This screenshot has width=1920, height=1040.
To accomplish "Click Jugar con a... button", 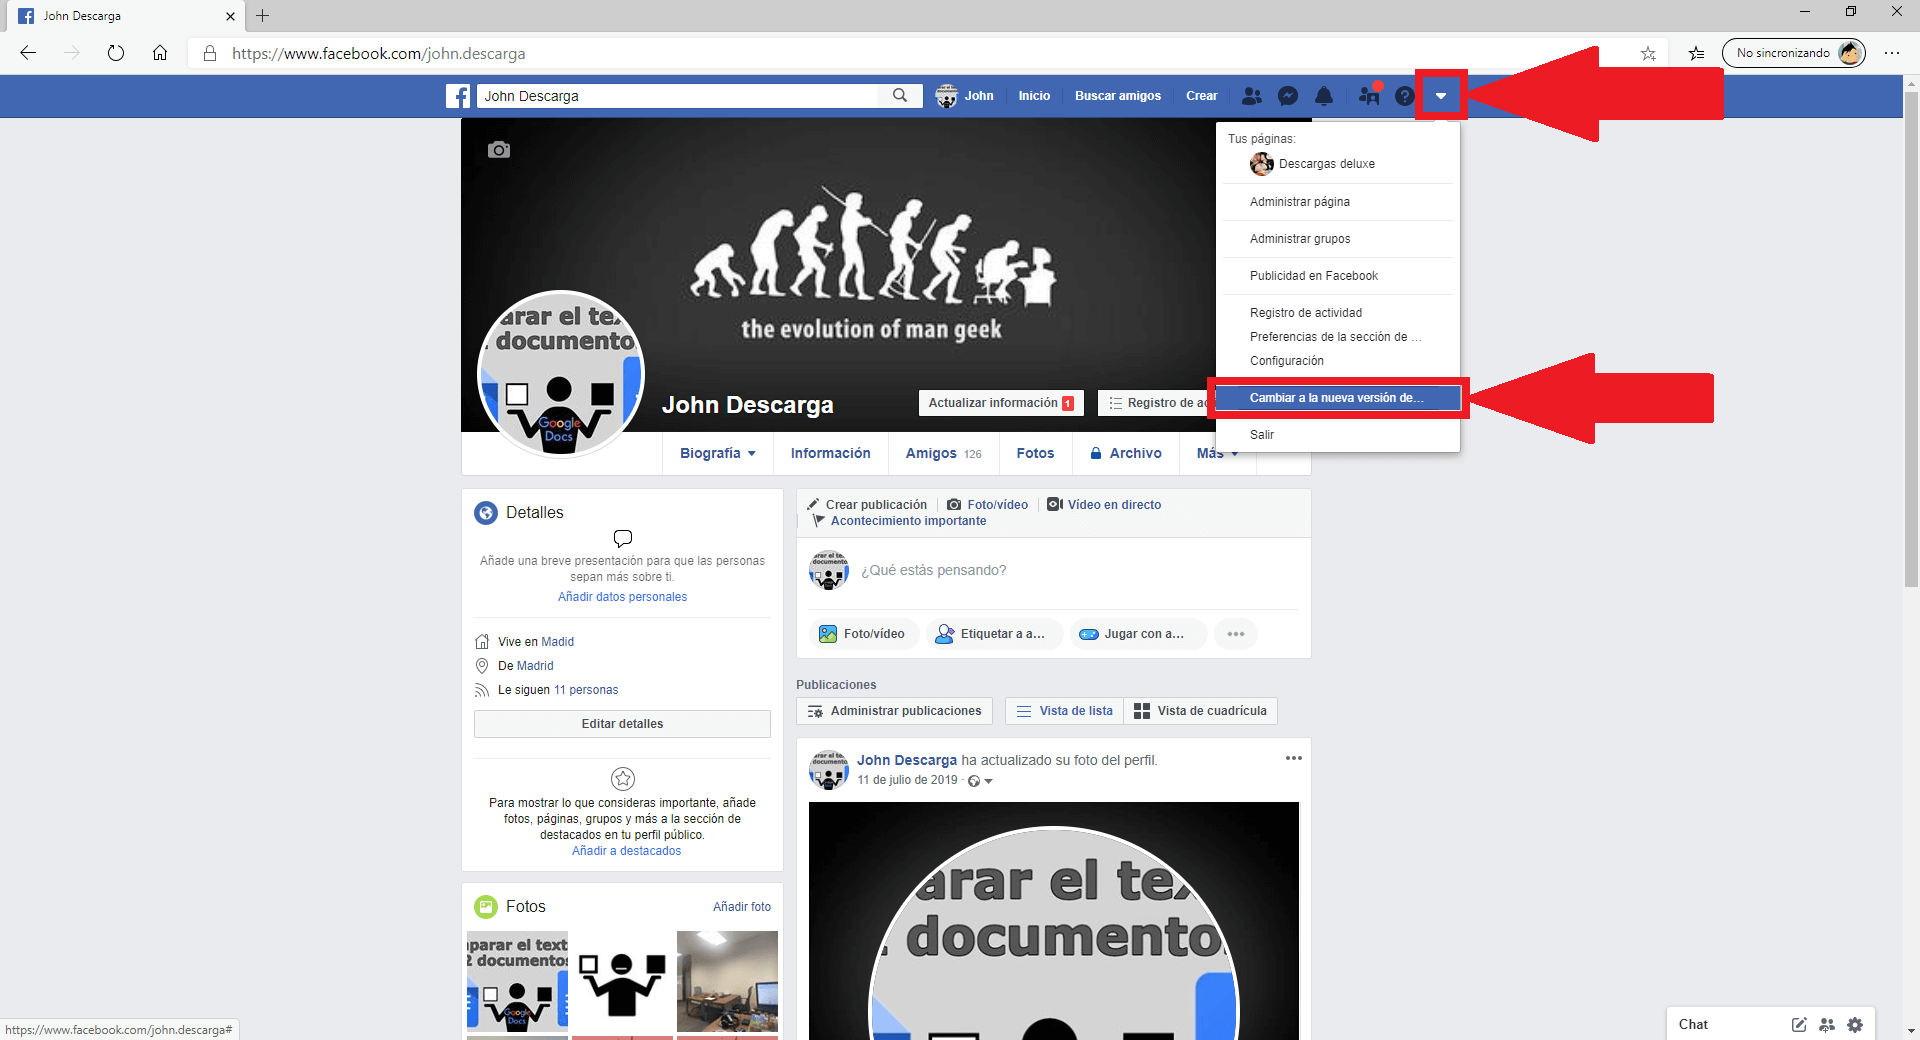I will (x=1138, y=634).
